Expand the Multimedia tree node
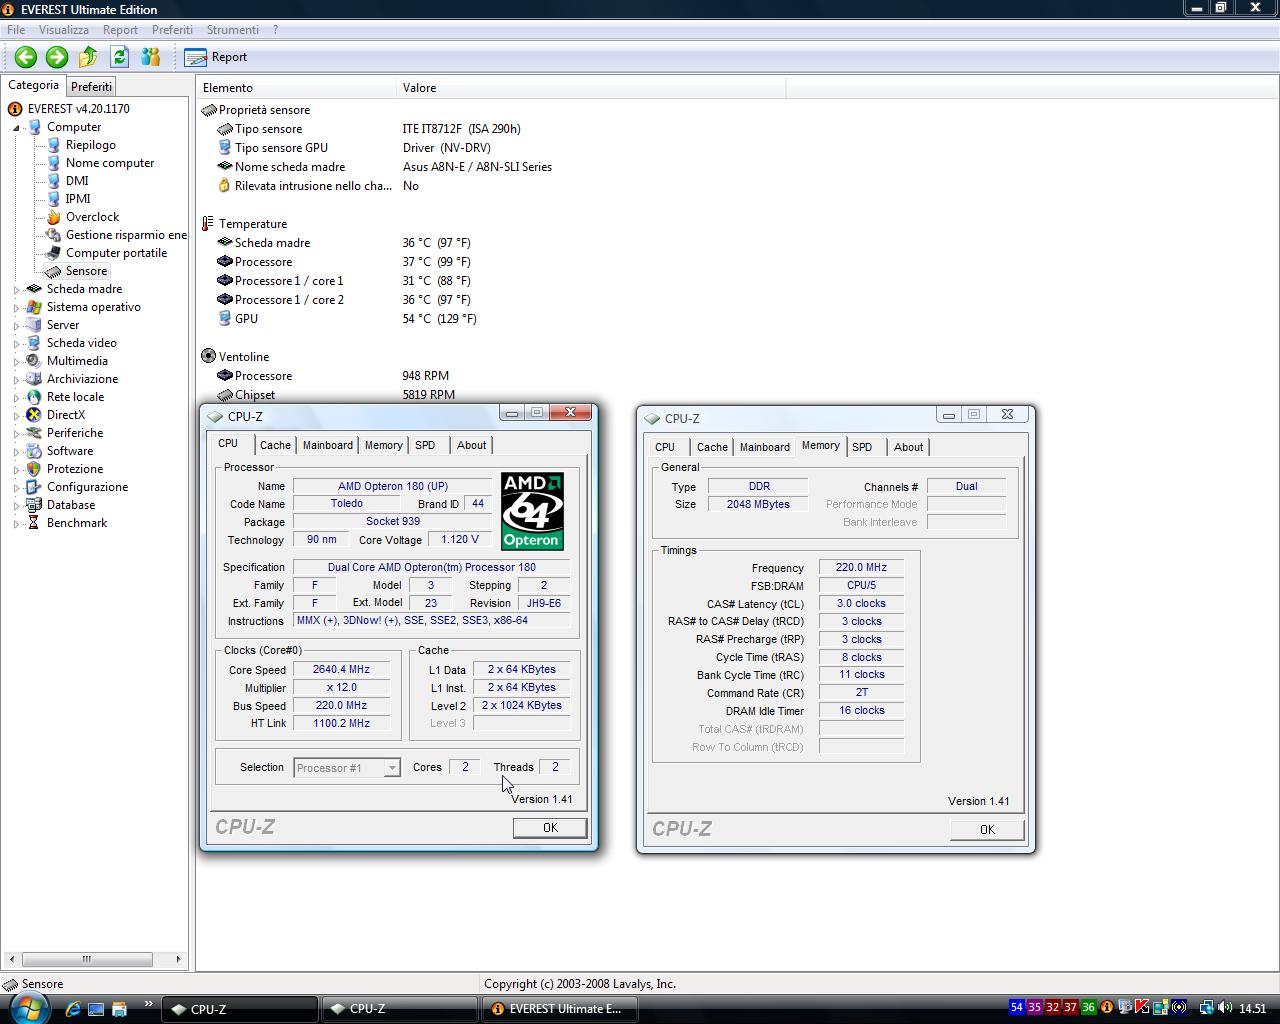The width and height of the screenshot is (1280, 1024). [x=16, y=361]
